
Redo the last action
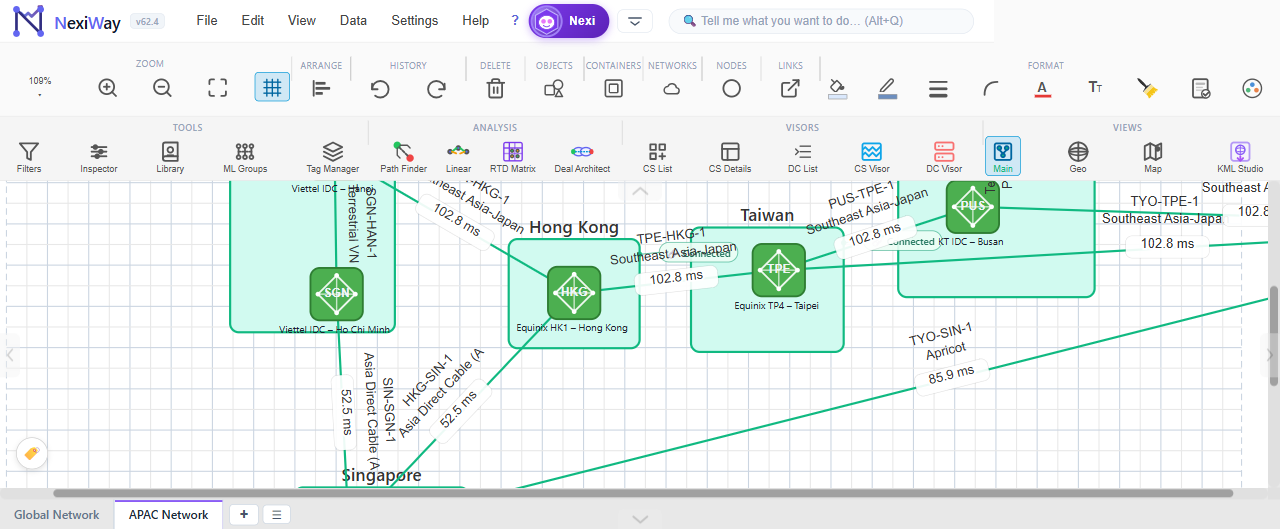coord(436,88)
